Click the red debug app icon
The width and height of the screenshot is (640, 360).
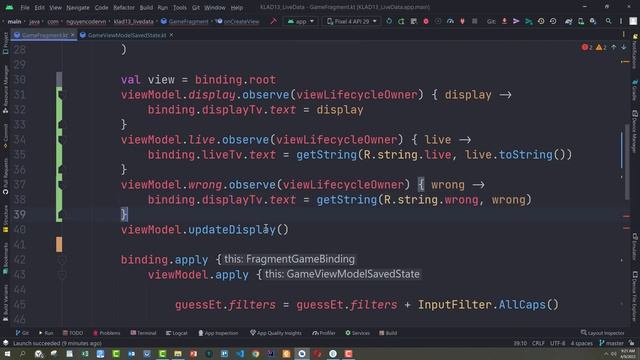point(426,21)
